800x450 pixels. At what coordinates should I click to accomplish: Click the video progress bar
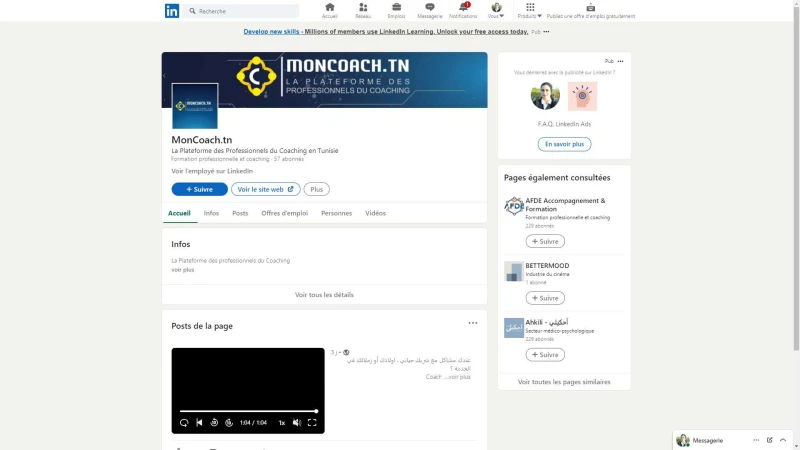(248, 411)
